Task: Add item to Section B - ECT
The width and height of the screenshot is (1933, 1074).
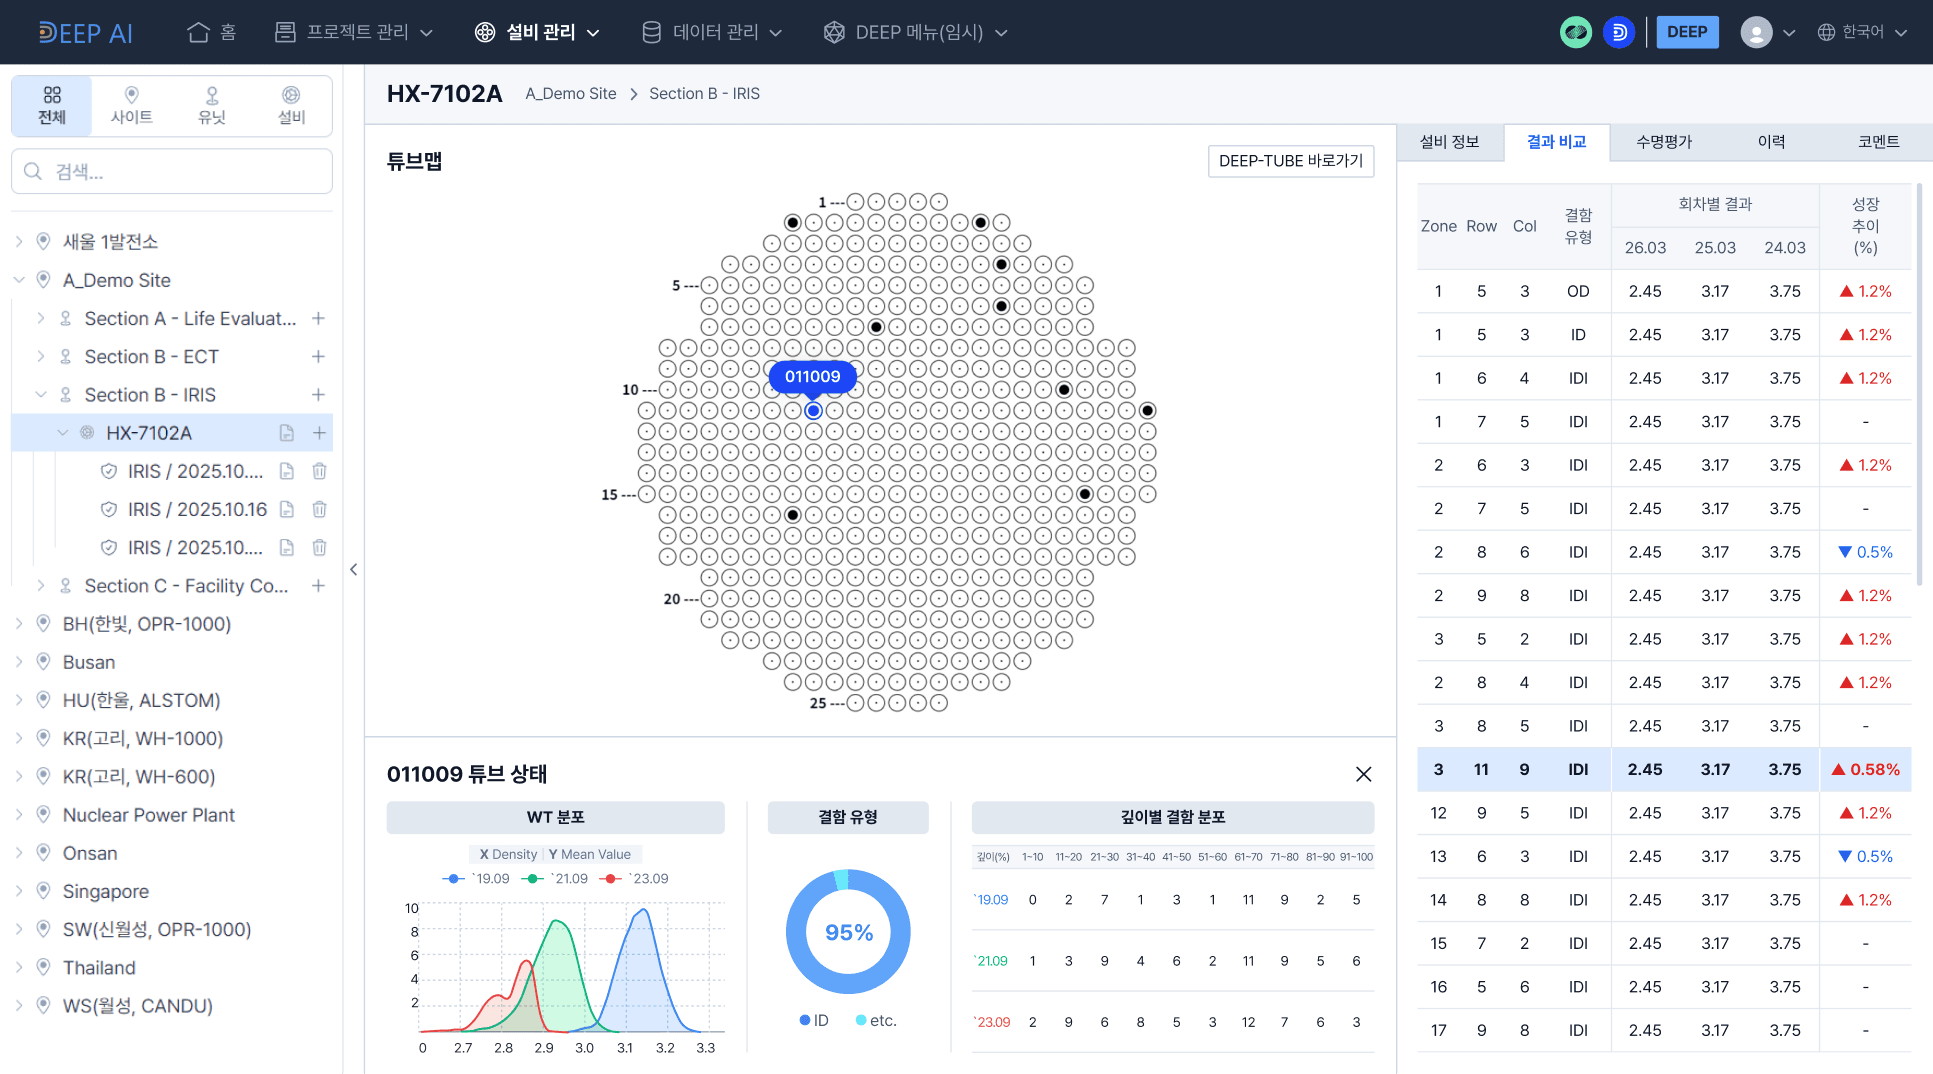Action: pos(318,357)
